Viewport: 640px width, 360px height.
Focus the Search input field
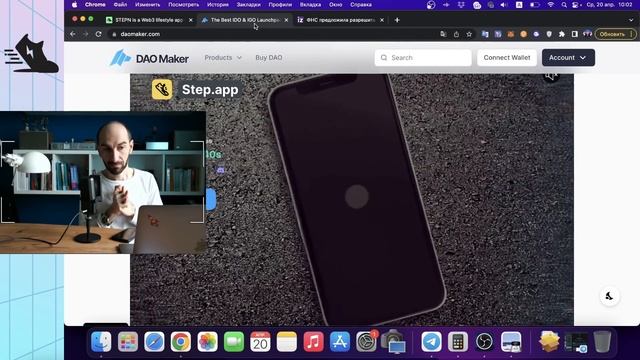pyautogui.click(x=423, y=58)
